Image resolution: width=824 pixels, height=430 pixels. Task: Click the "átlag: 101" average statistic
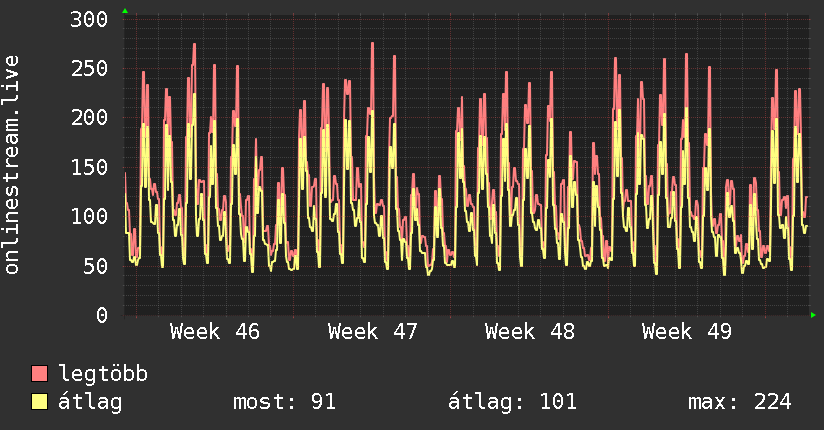click(514, 402)
